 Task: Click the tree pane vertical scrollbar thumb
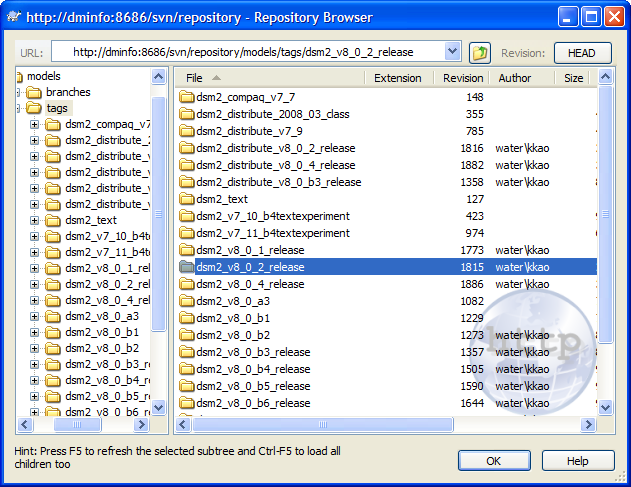click(x=159, y=214)
